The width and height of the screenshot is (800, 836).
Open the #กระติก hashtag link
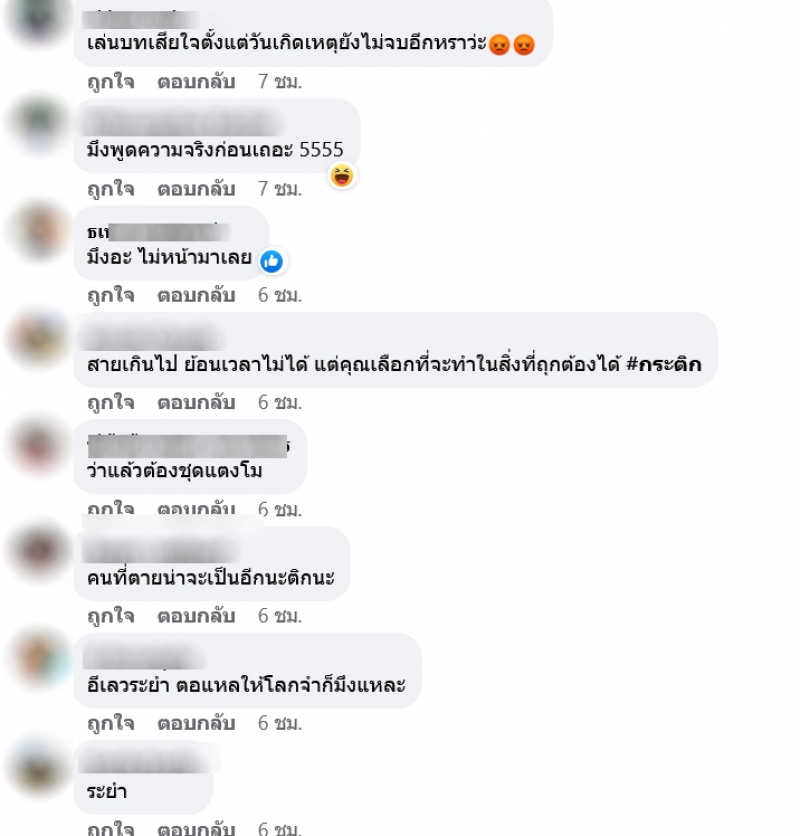pos(663,364)
